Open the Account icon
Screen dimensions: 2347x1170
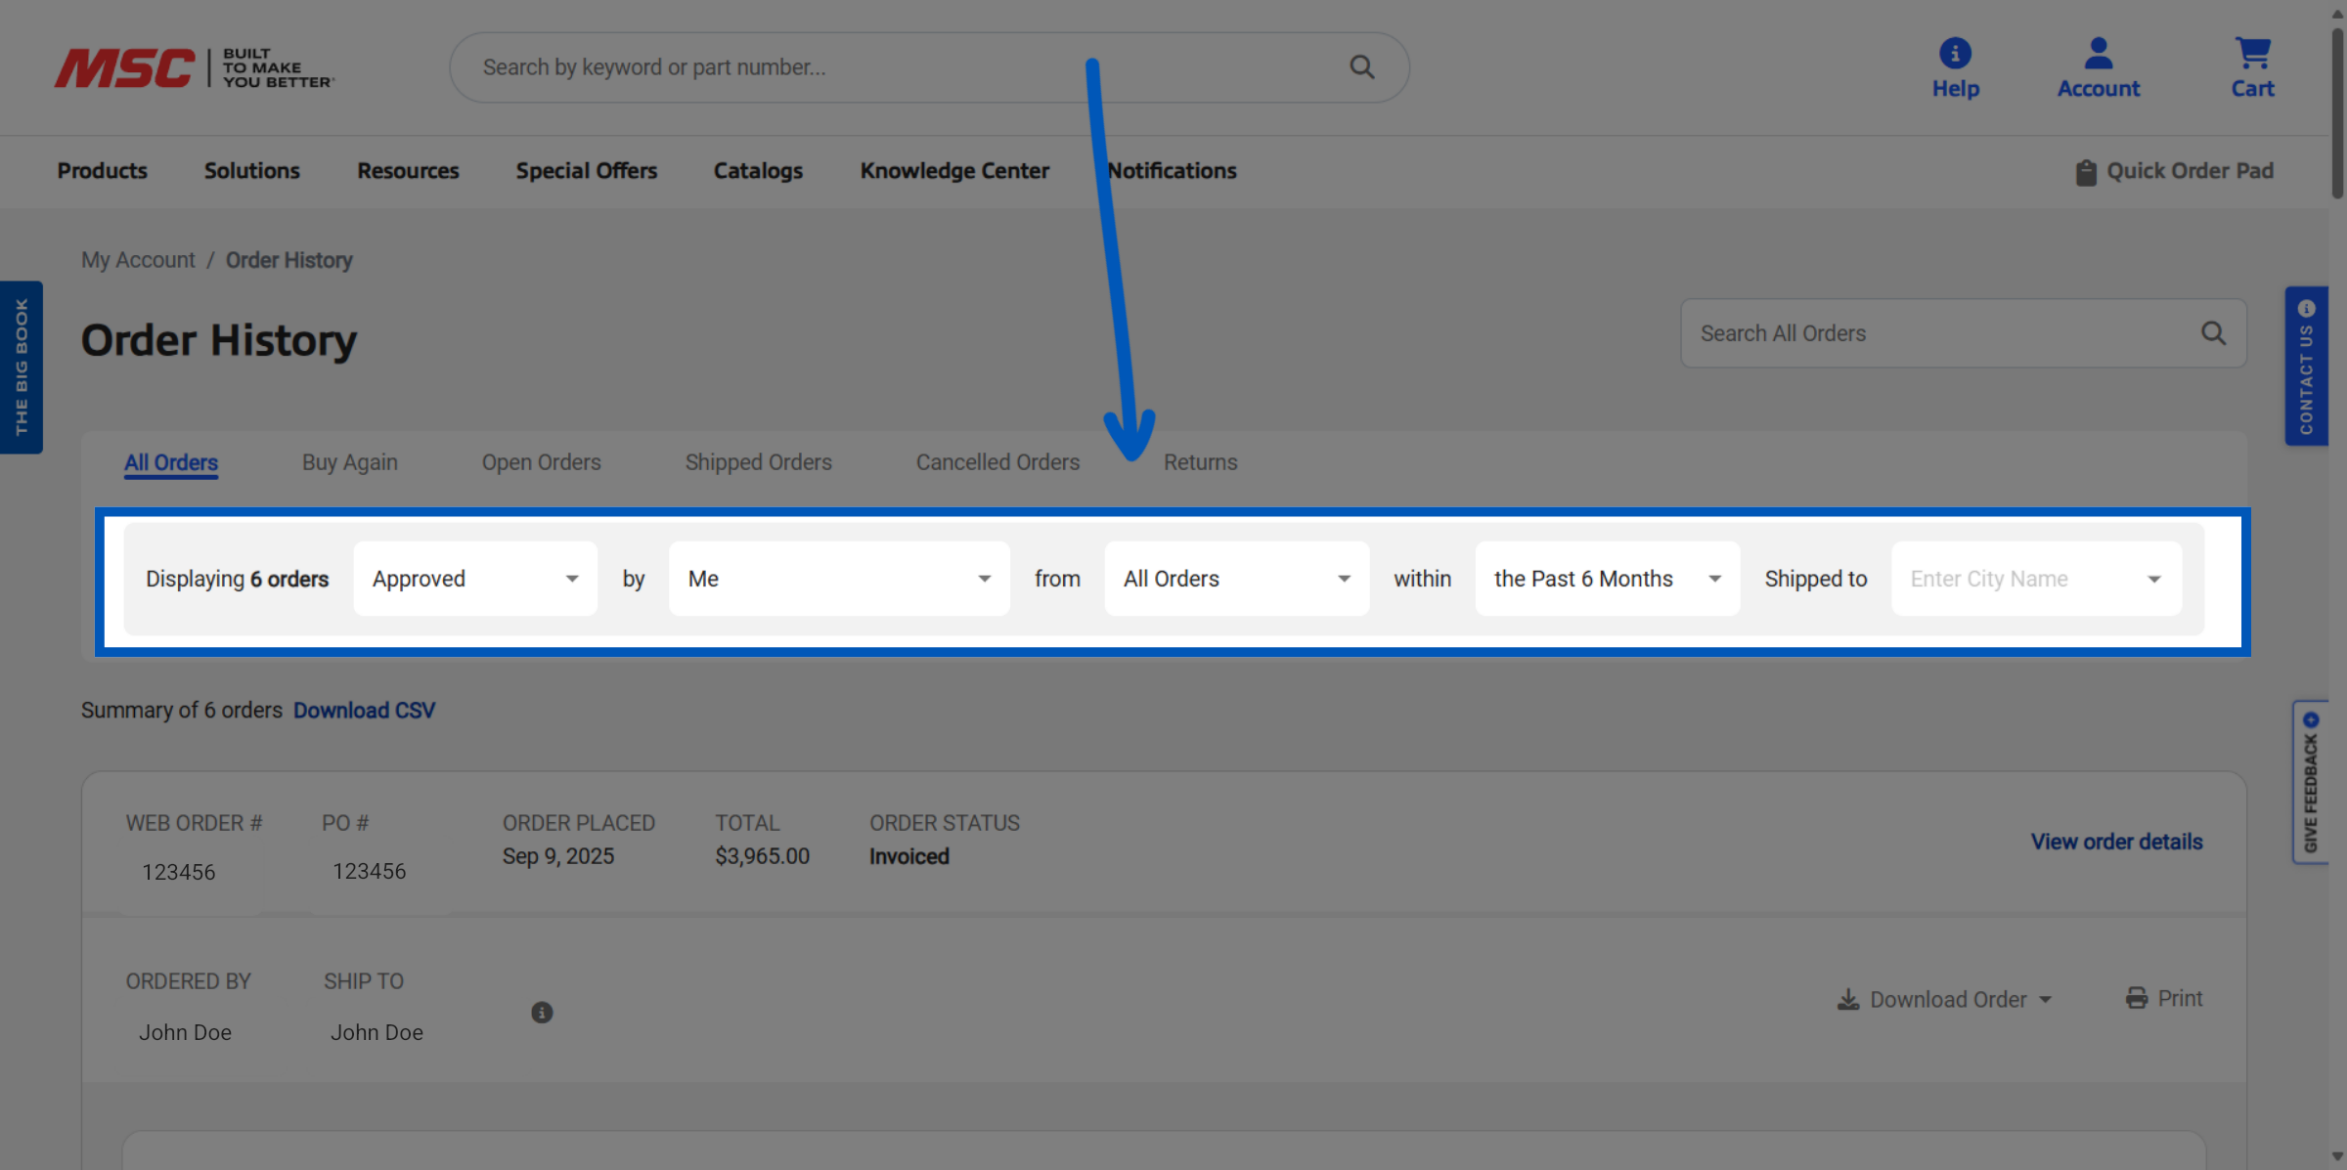pos(2098,53)
